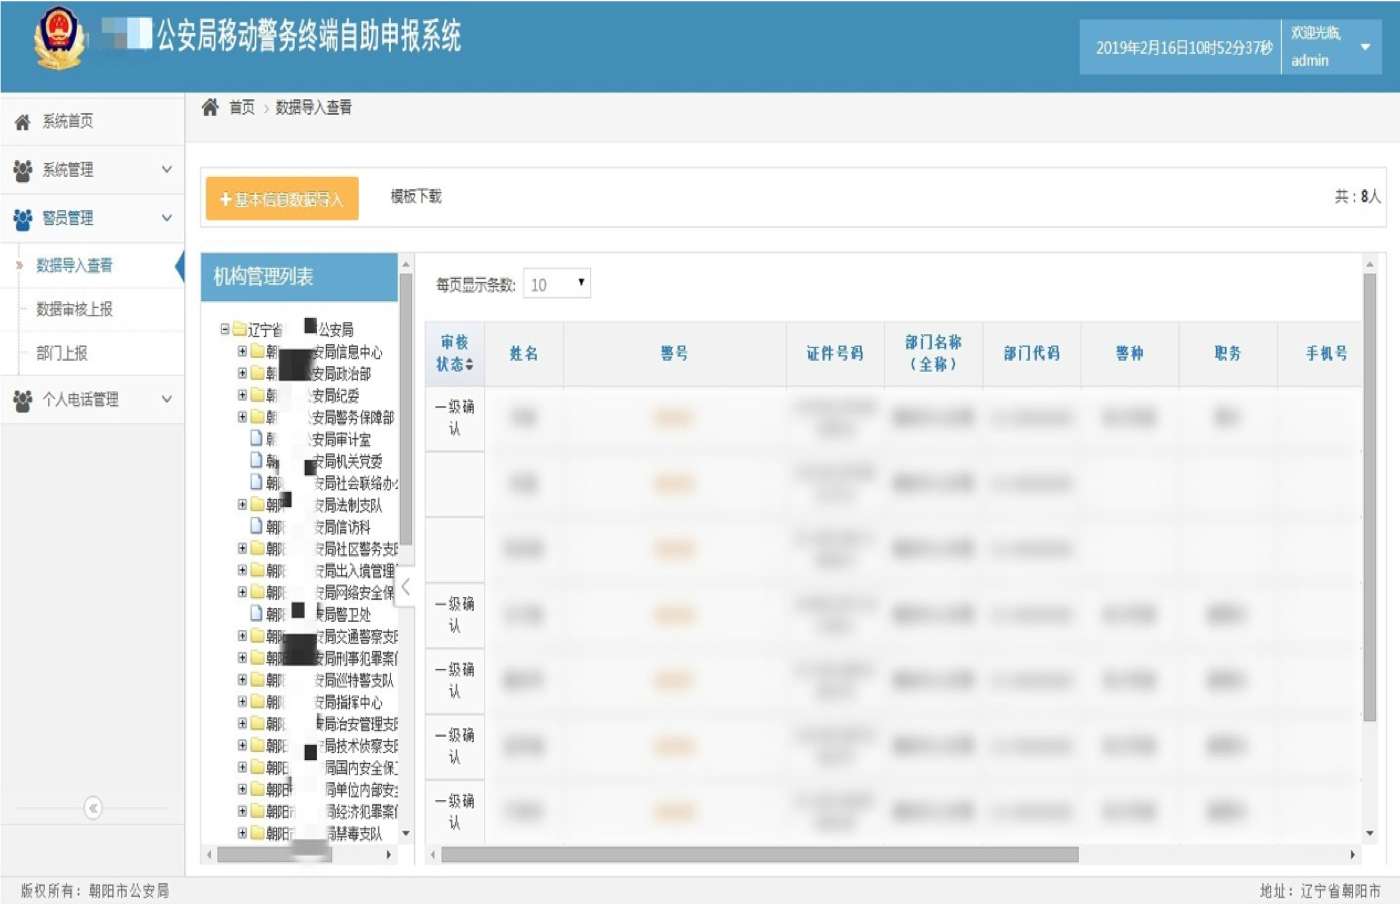This screenshot has height=904, width=1400.
Task: Expand the 公安局警务保障部 tree node
Action: click(242, 417)
